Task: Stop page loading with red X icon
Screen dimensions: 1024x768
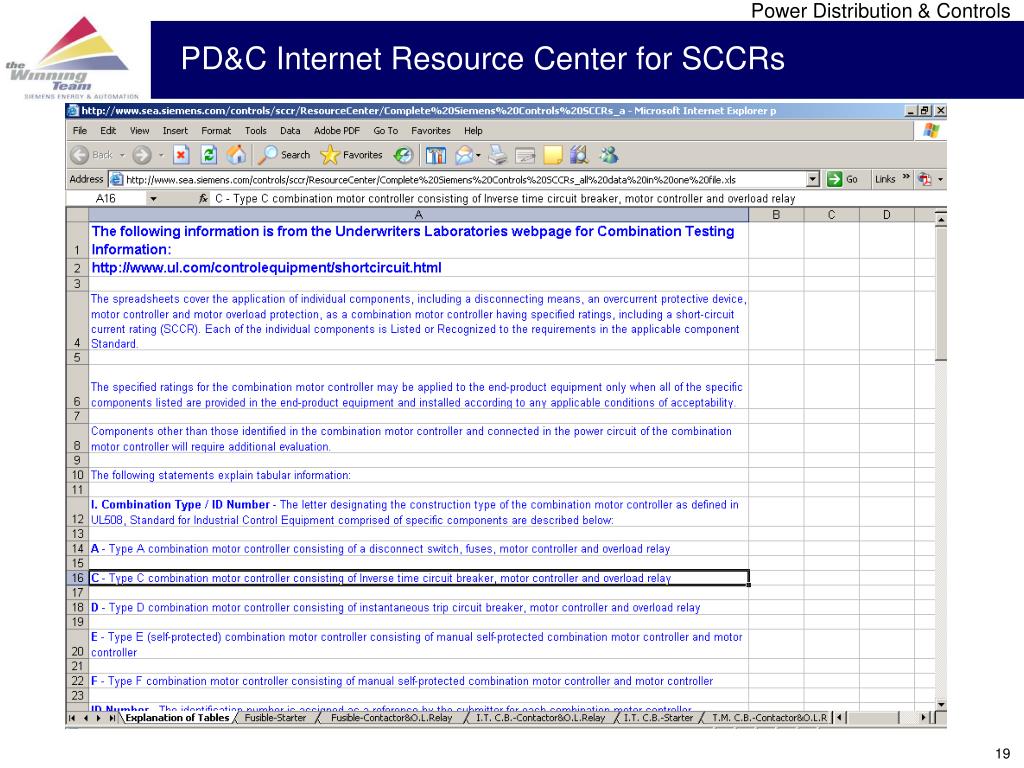Action: click(x=182, y=155)
